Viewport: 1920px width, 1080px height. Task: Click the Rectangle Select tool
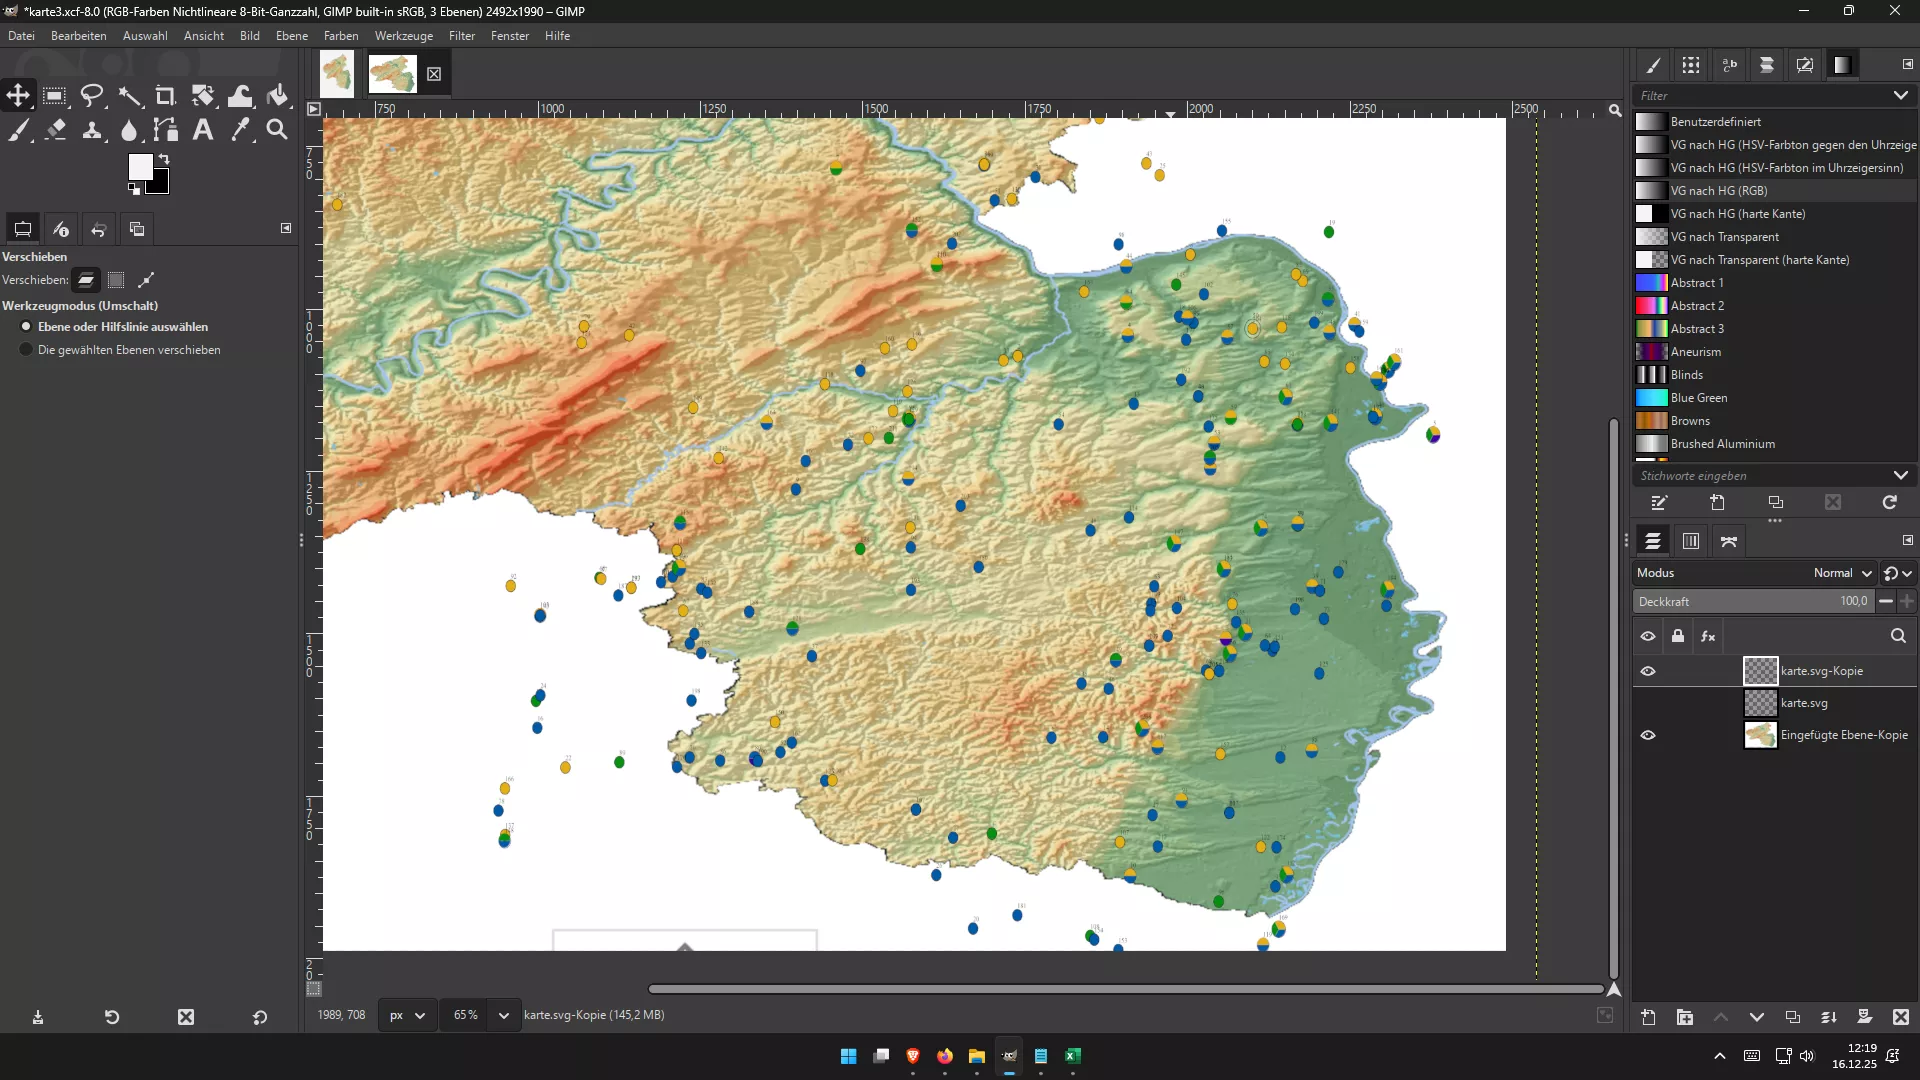[x=55, y=96]
